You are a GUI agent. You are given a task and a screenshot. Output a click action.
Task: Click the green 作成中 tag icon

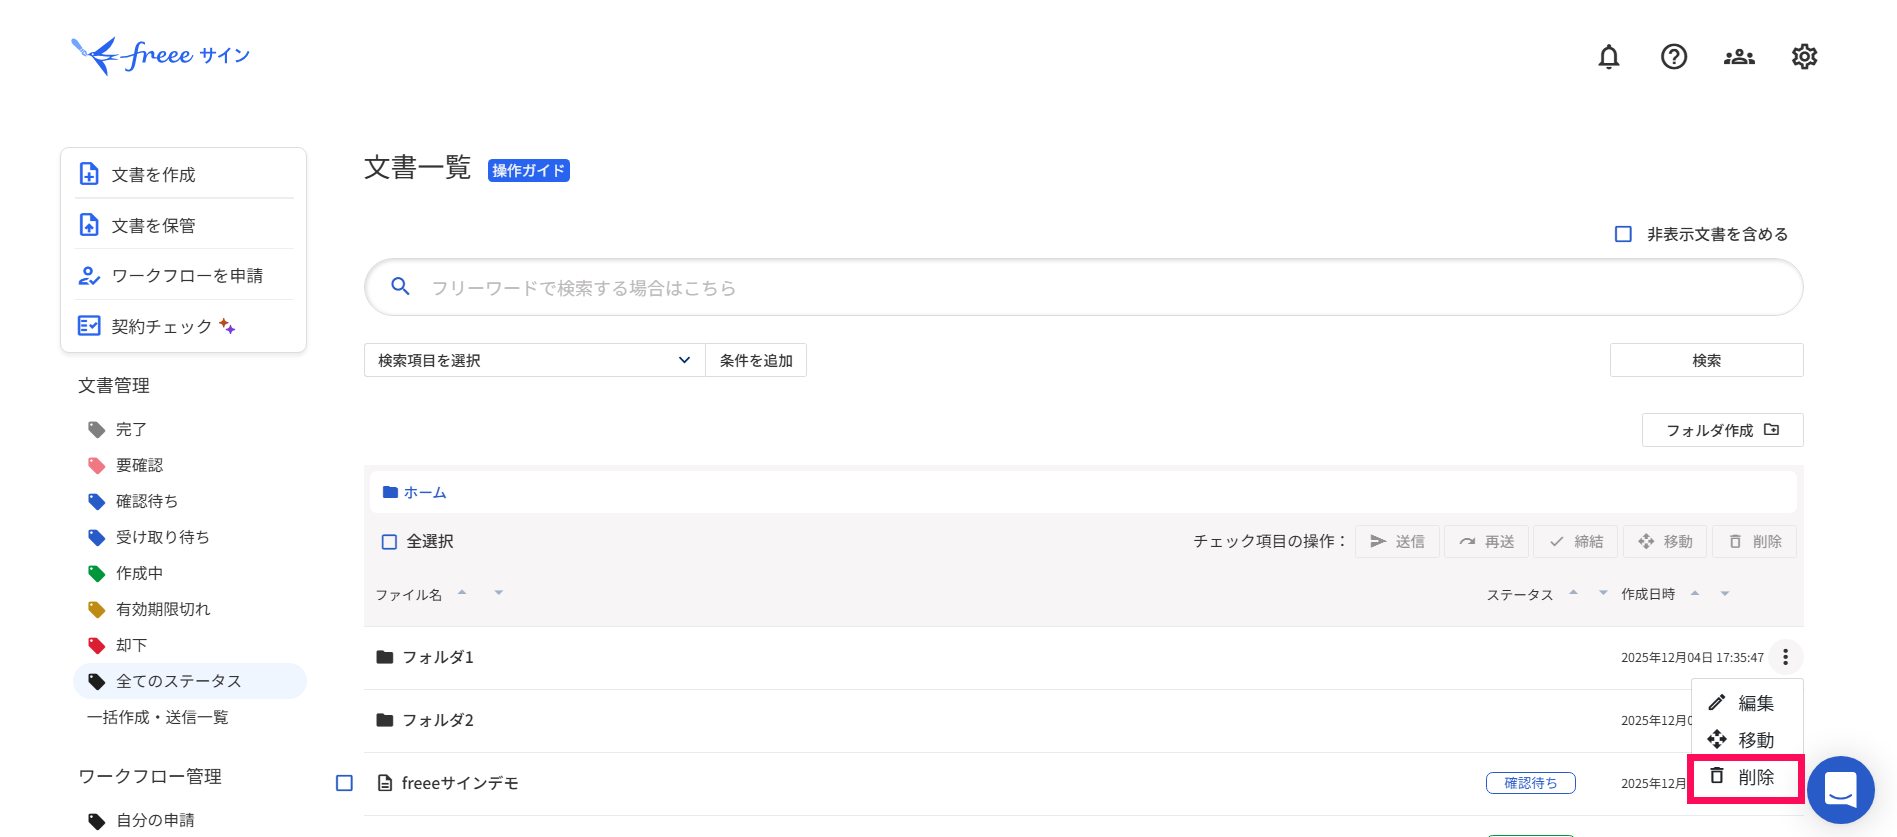tap(97, 574)
